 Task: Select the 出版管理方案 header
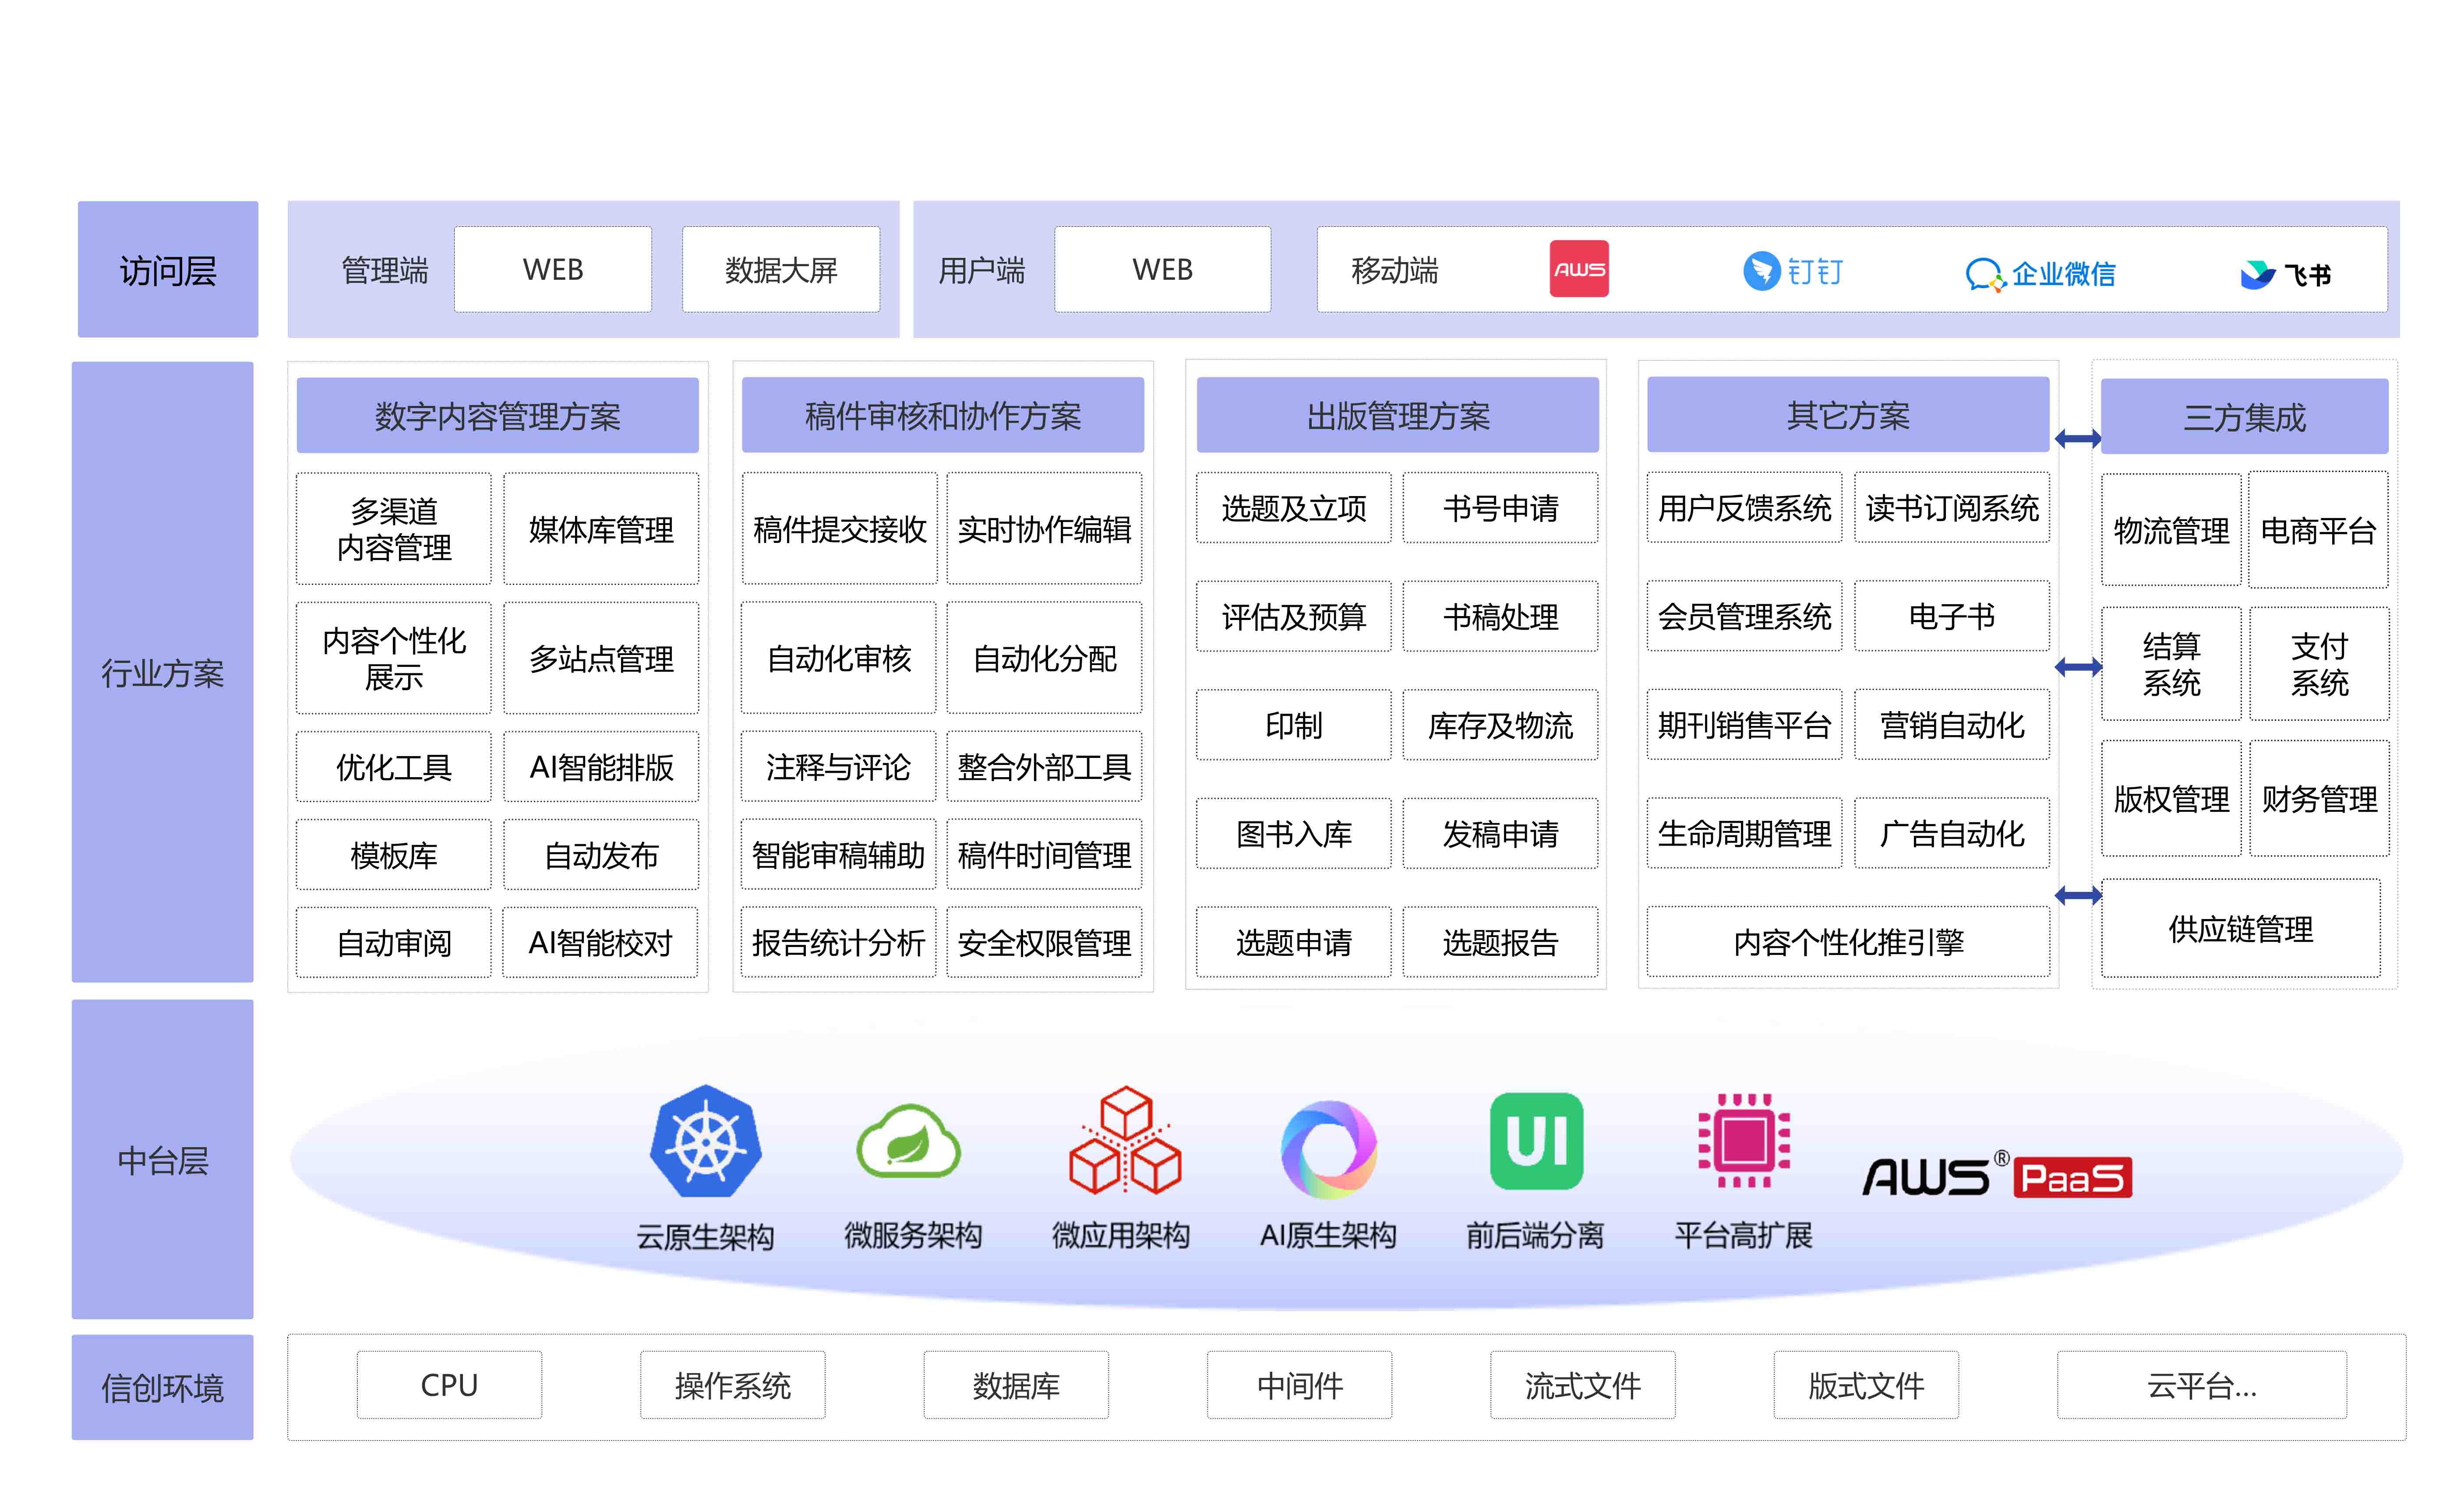pos(1397,416)
